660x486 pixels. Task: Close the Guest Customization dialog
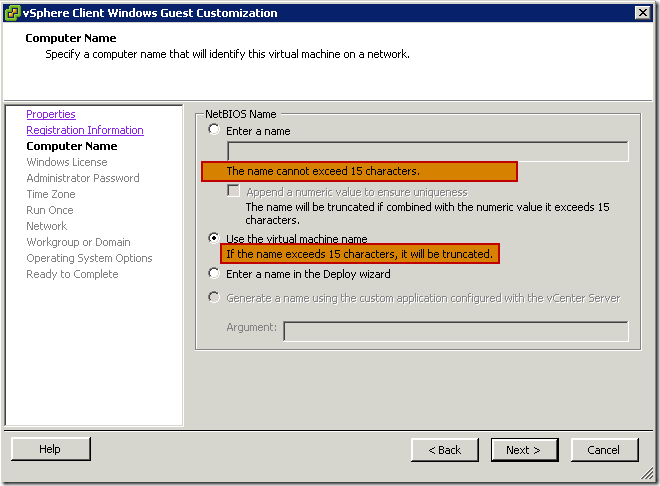click(x=643, y=13)
